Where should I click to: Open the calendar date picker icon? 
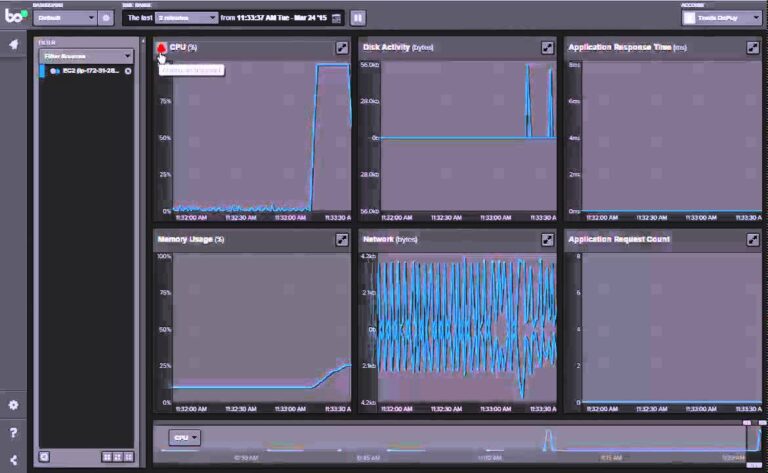[x=336, y=18]
